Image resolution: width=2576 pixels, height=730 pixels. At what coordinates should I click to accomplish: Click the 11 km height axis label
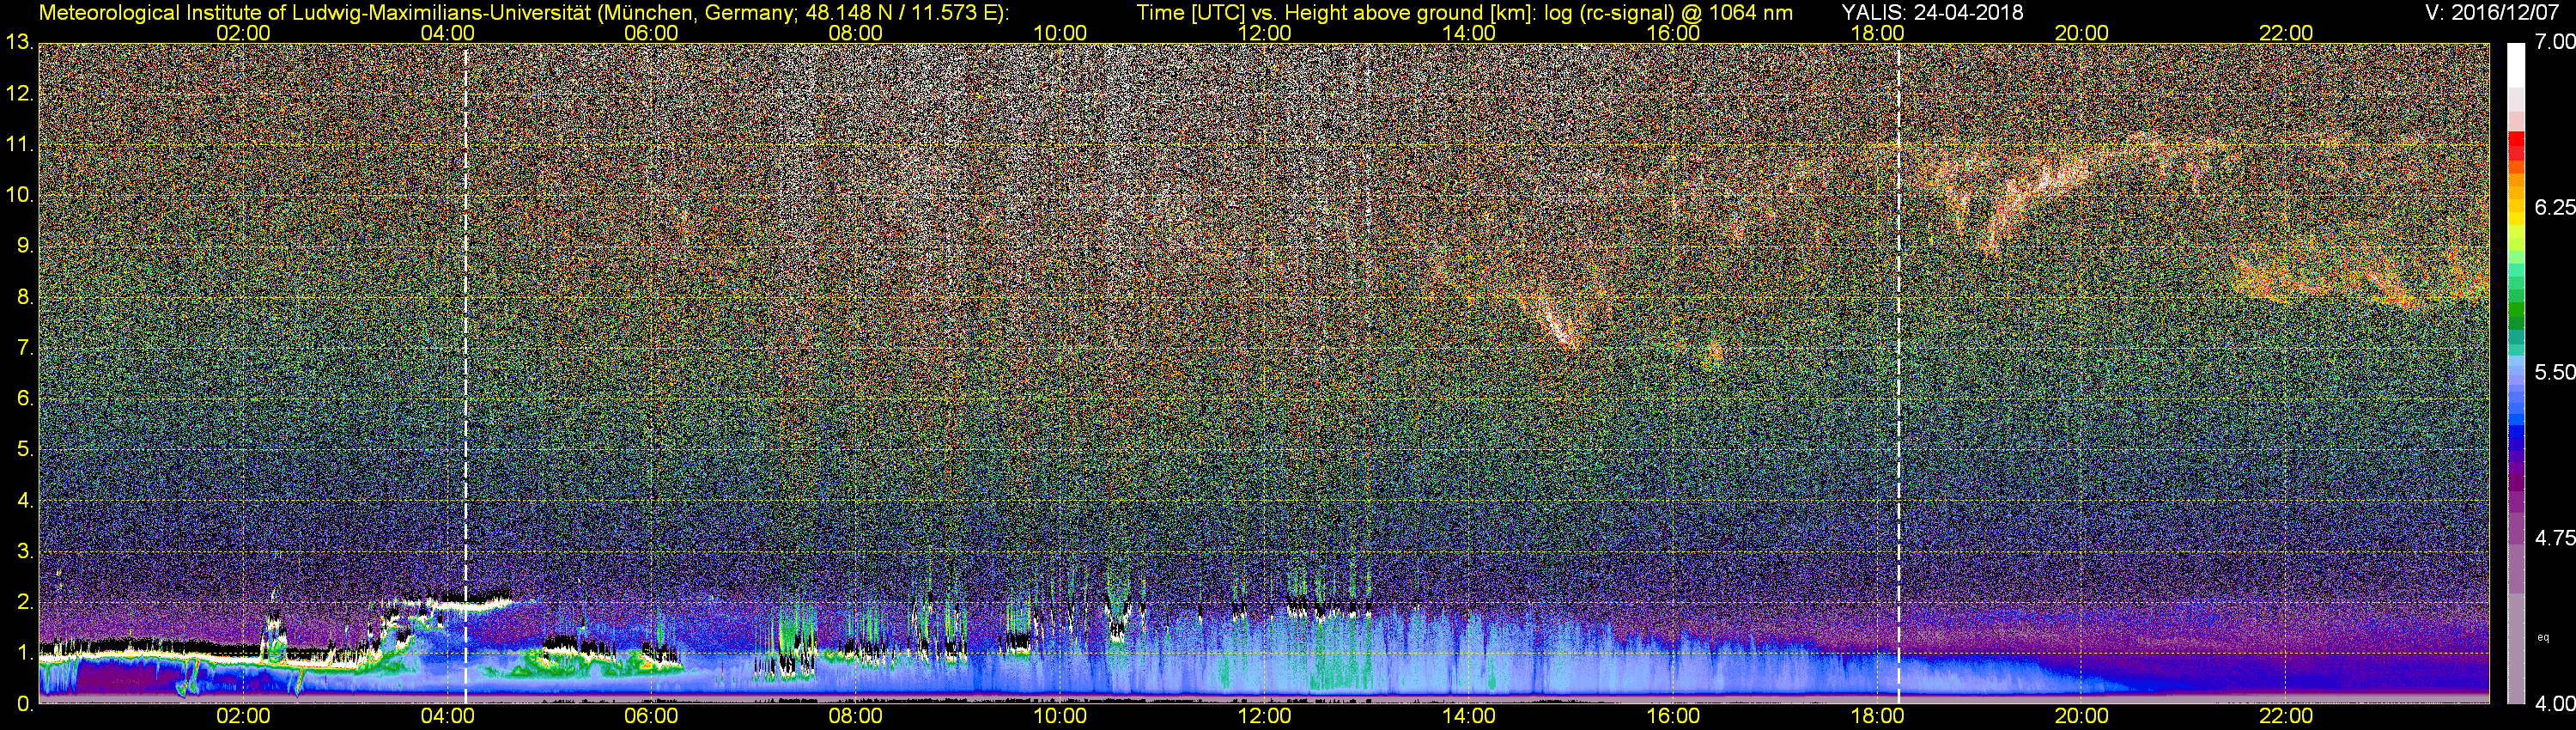(19, 145)
